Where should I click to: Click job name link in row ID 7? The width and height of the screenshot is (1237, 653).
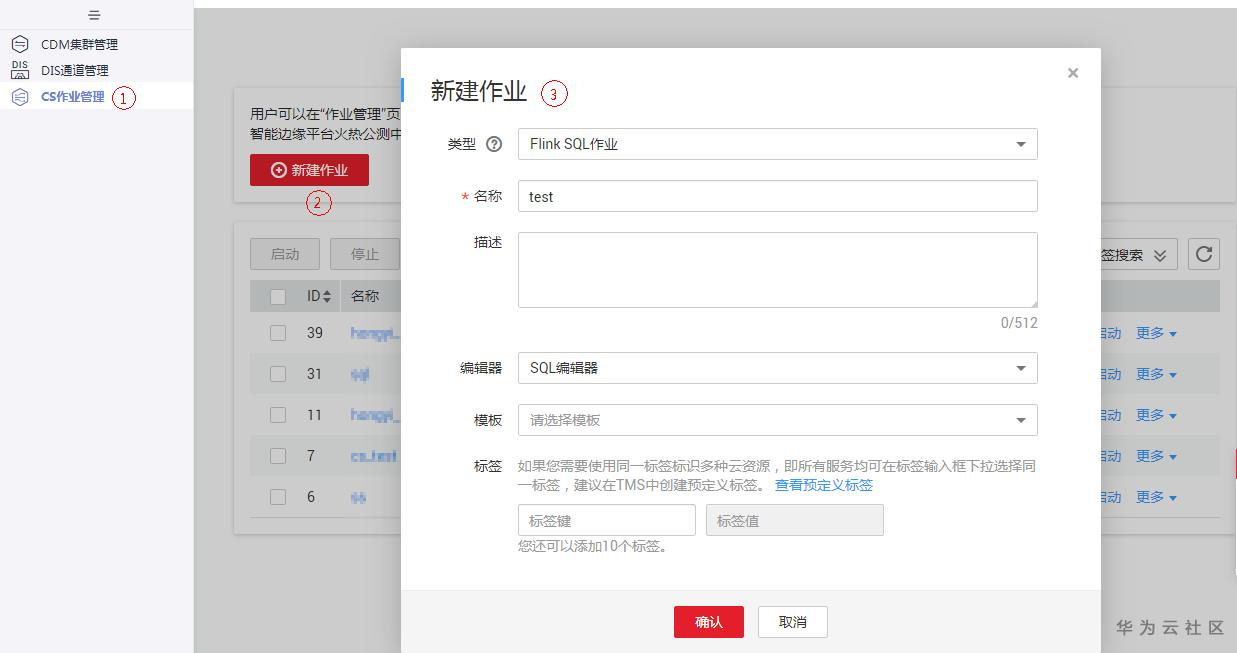(374, 456)
